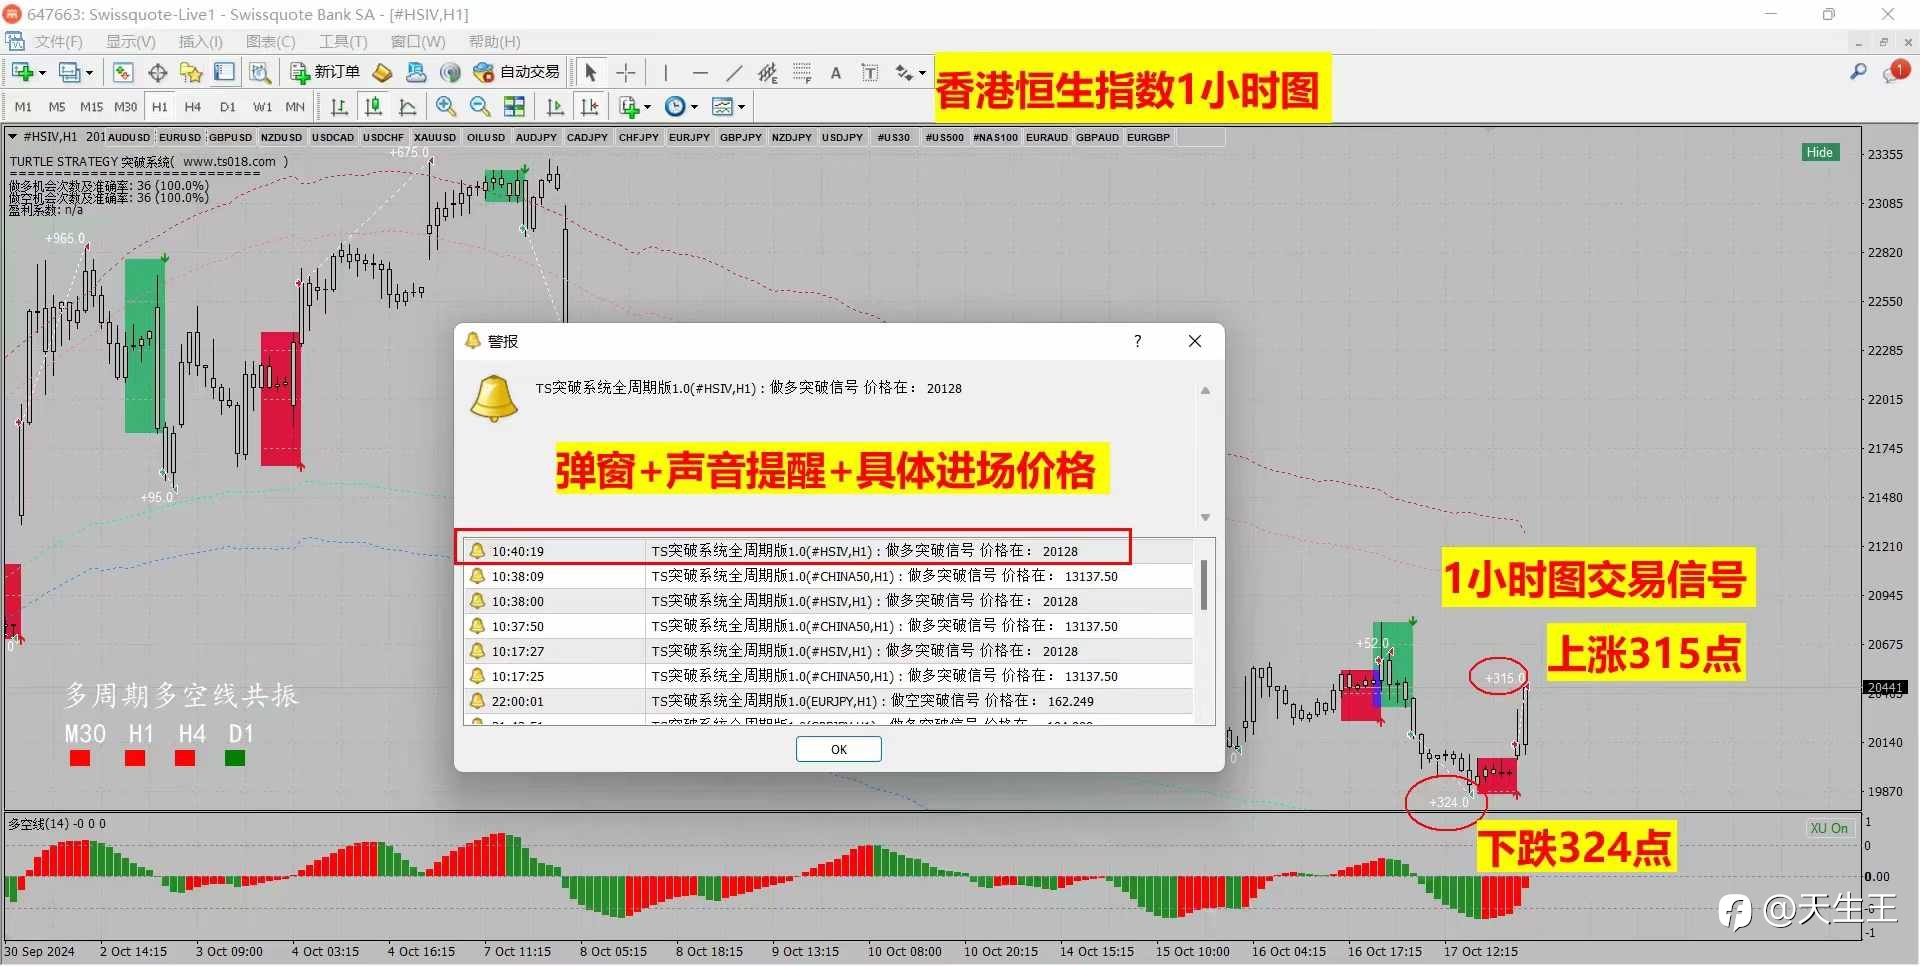Screen dimensions: 1920x966
Task: Open the 插入(I) menu
Action: pos(200,42)
